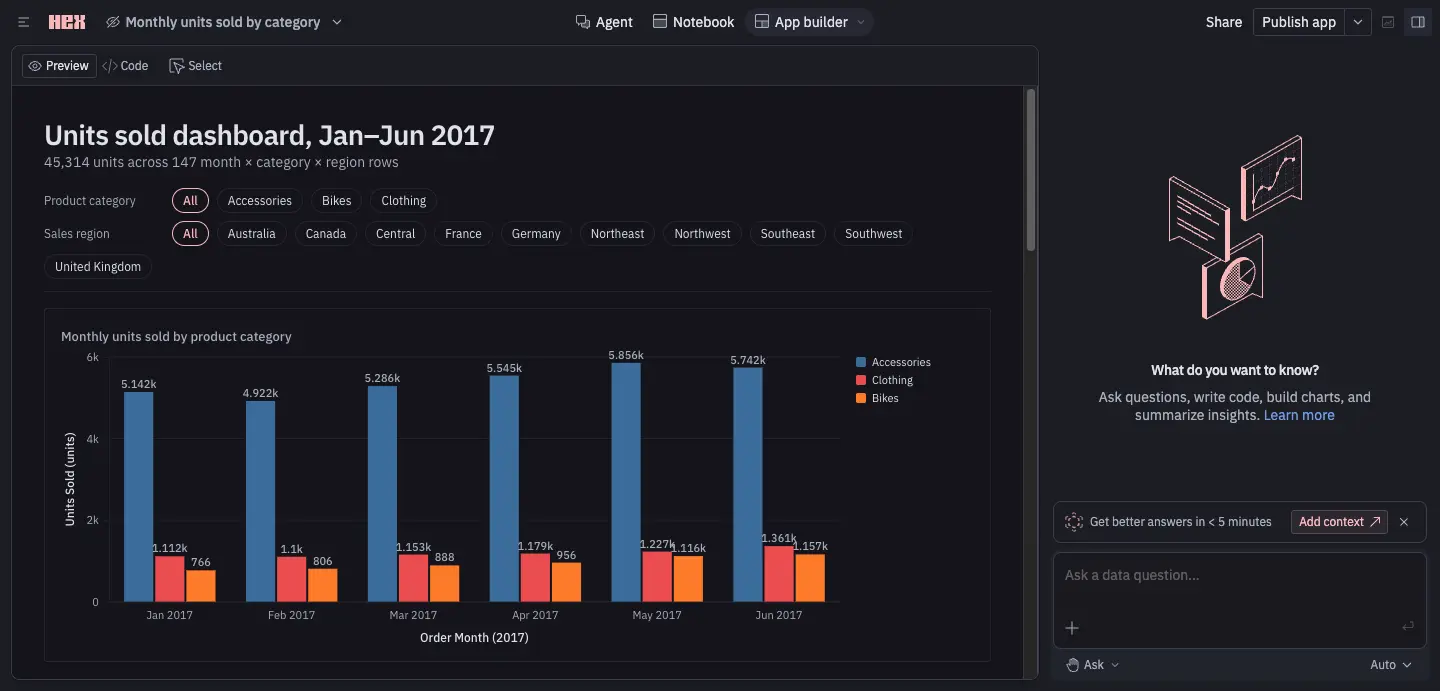Screen dimensions: 1440x691
Task: Open the Publish app dropdown arrow
Action: [x=1357, y=22]
